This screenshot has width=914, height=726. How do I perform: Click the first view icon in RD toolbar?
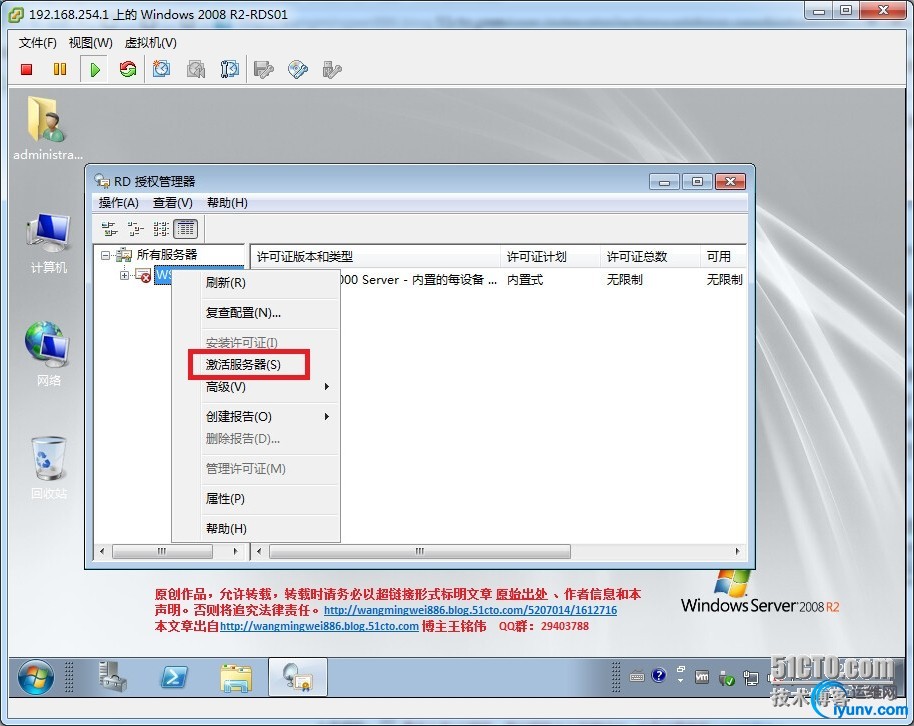tap(109, 229)
